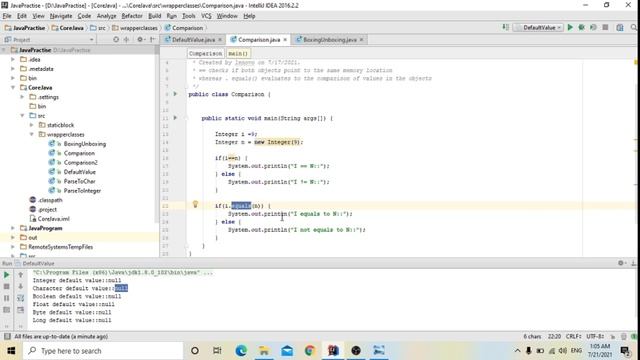Rerun DefaultValue in the Run panel
Viewport: 640px width, 360px height.
point(7,275)
